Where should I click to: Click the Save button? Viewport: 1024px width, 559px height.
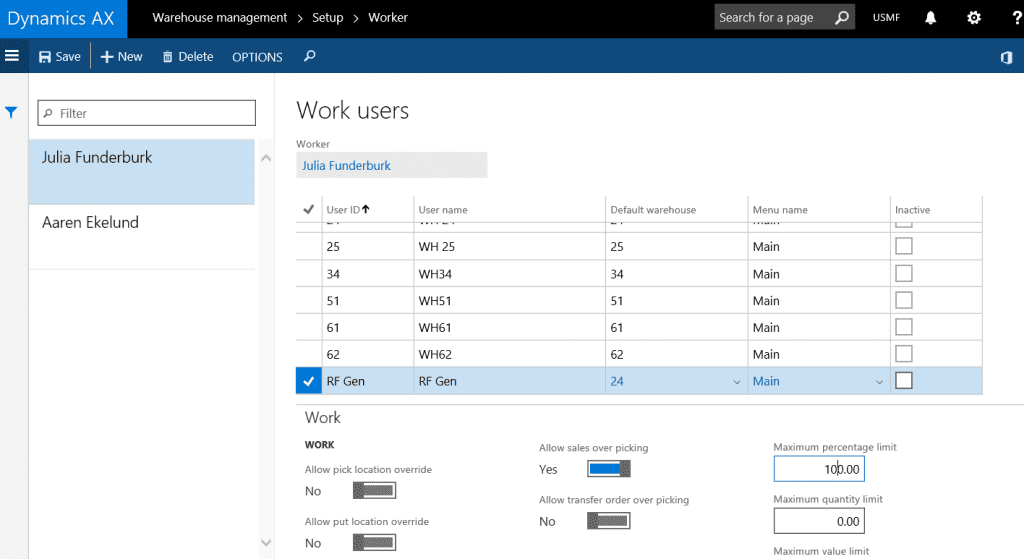[x=59, y=57]
